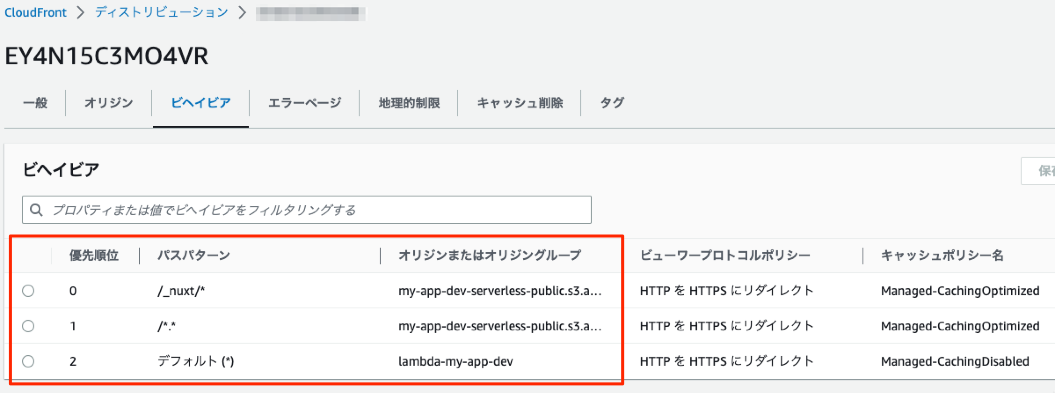Sort by キャッシュポリシー名 column header
Image resolution: width=1055 pixels, height=393 pixels.
[x=942, y=255]
